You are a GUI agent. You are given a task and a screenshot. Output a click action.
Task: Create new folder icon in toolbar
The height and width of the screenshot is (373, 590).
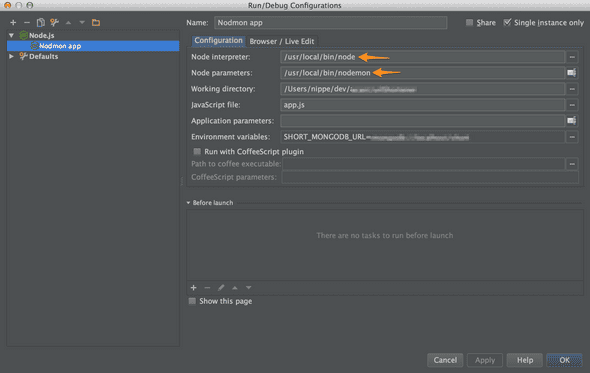pyautogui.click(x=96, y=23)
